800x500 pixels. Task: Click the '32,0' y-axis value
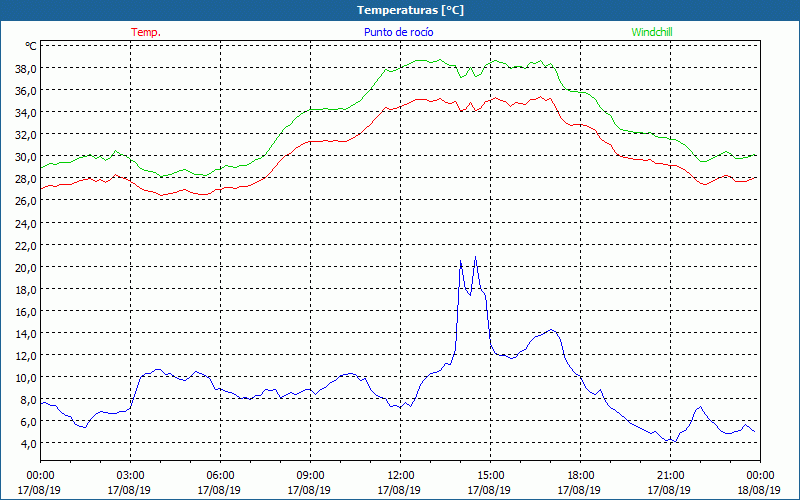[x=25, y=135]
